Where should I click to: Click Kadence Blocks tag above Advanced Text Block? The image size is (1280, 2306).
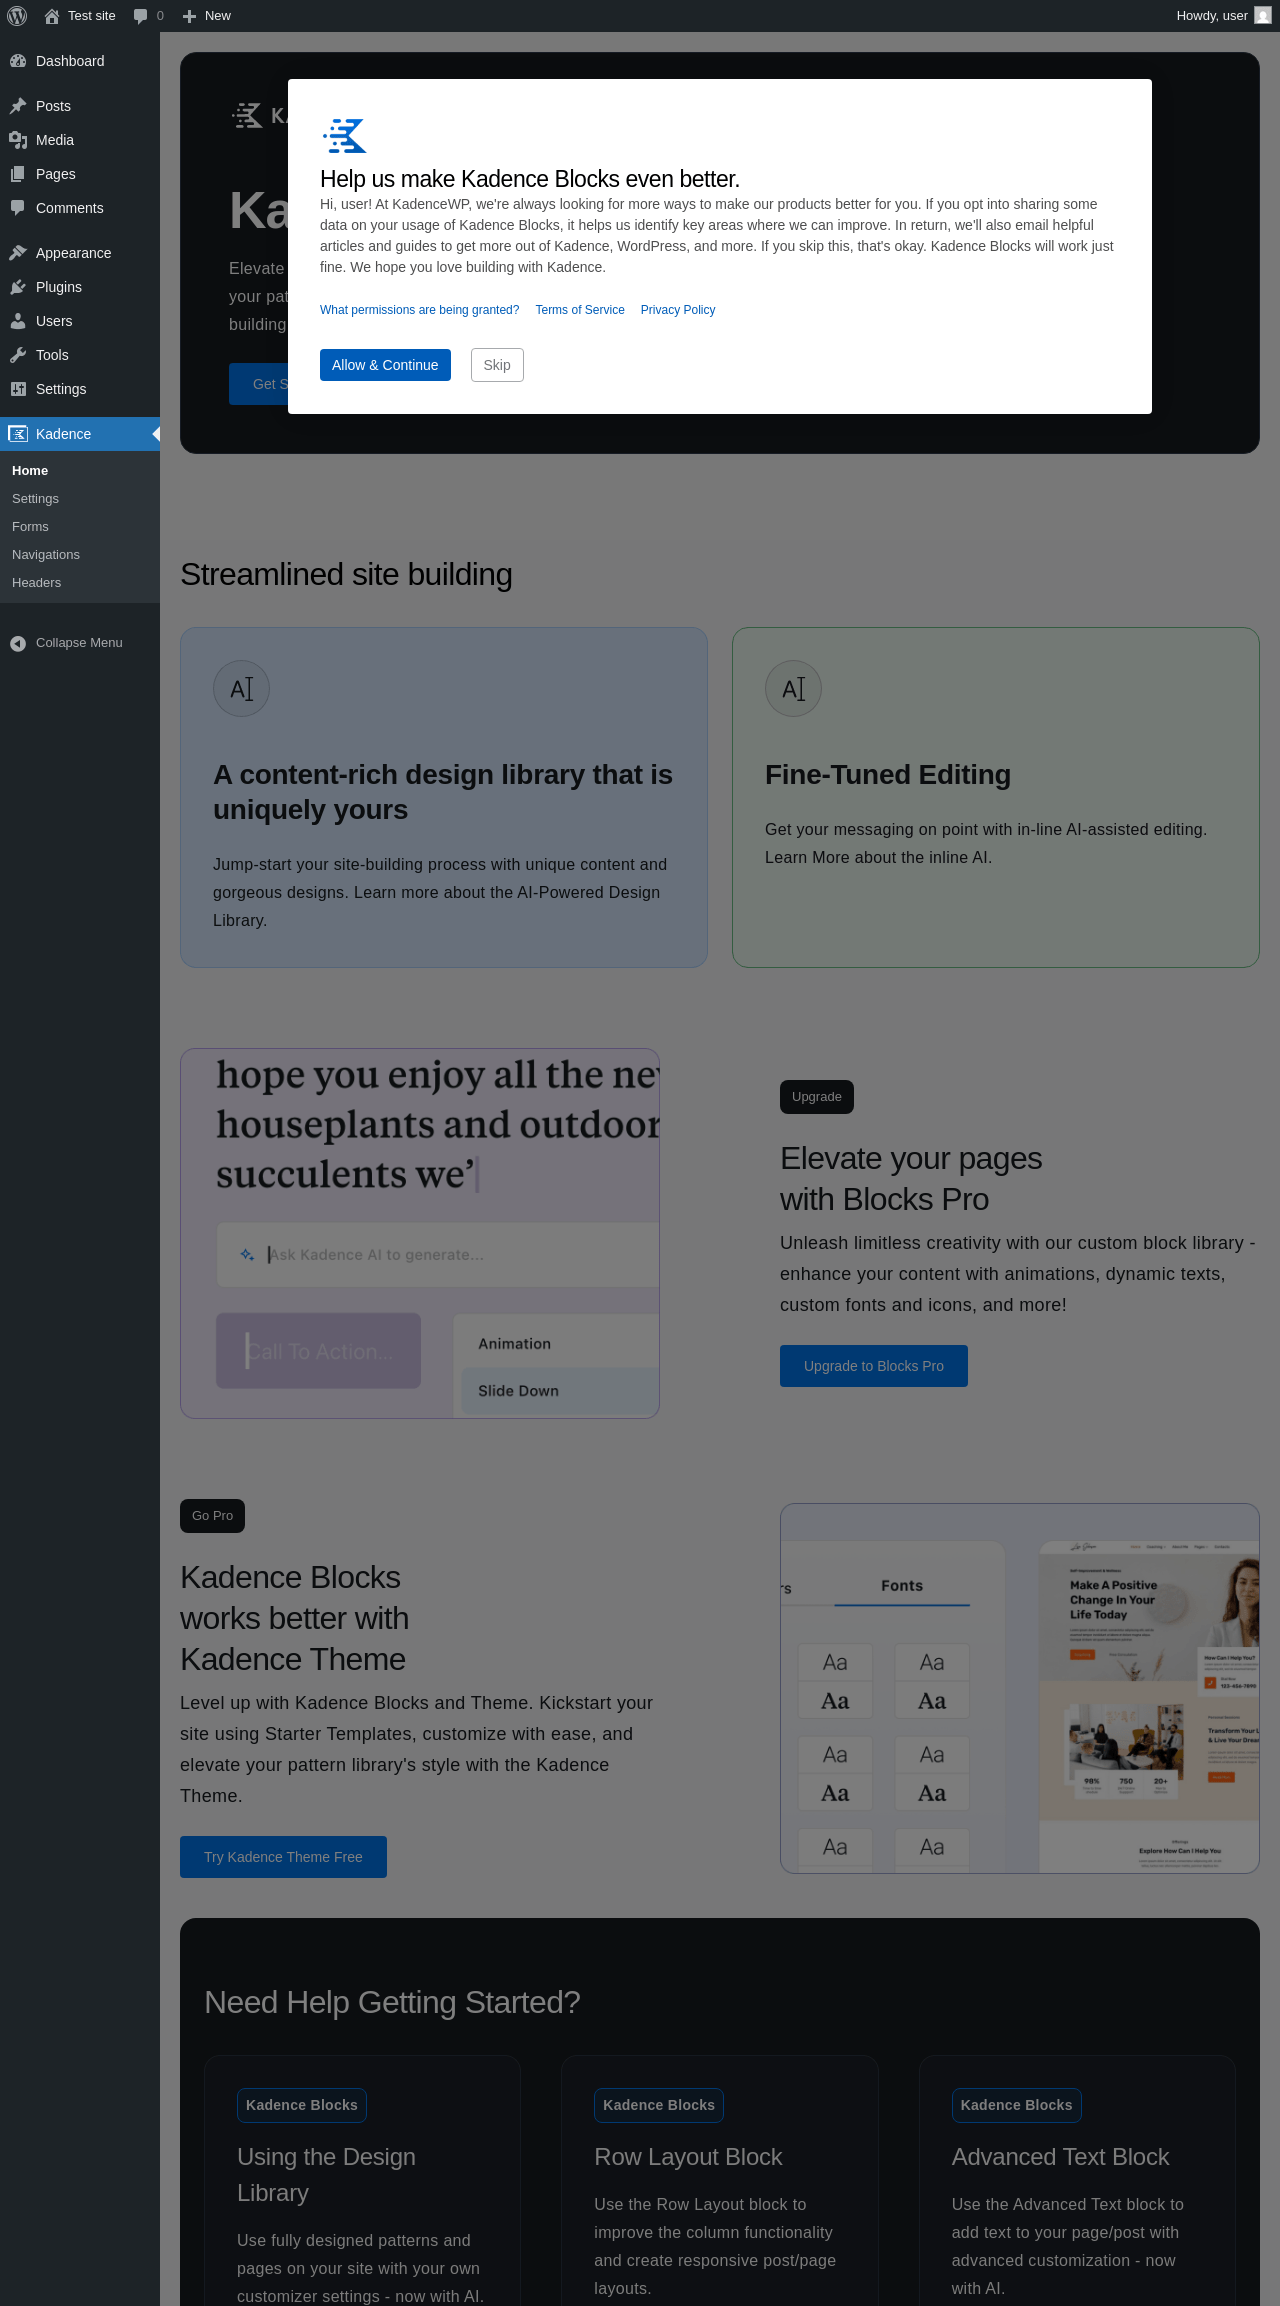pyautogui.click(x=1016, y=2105)
